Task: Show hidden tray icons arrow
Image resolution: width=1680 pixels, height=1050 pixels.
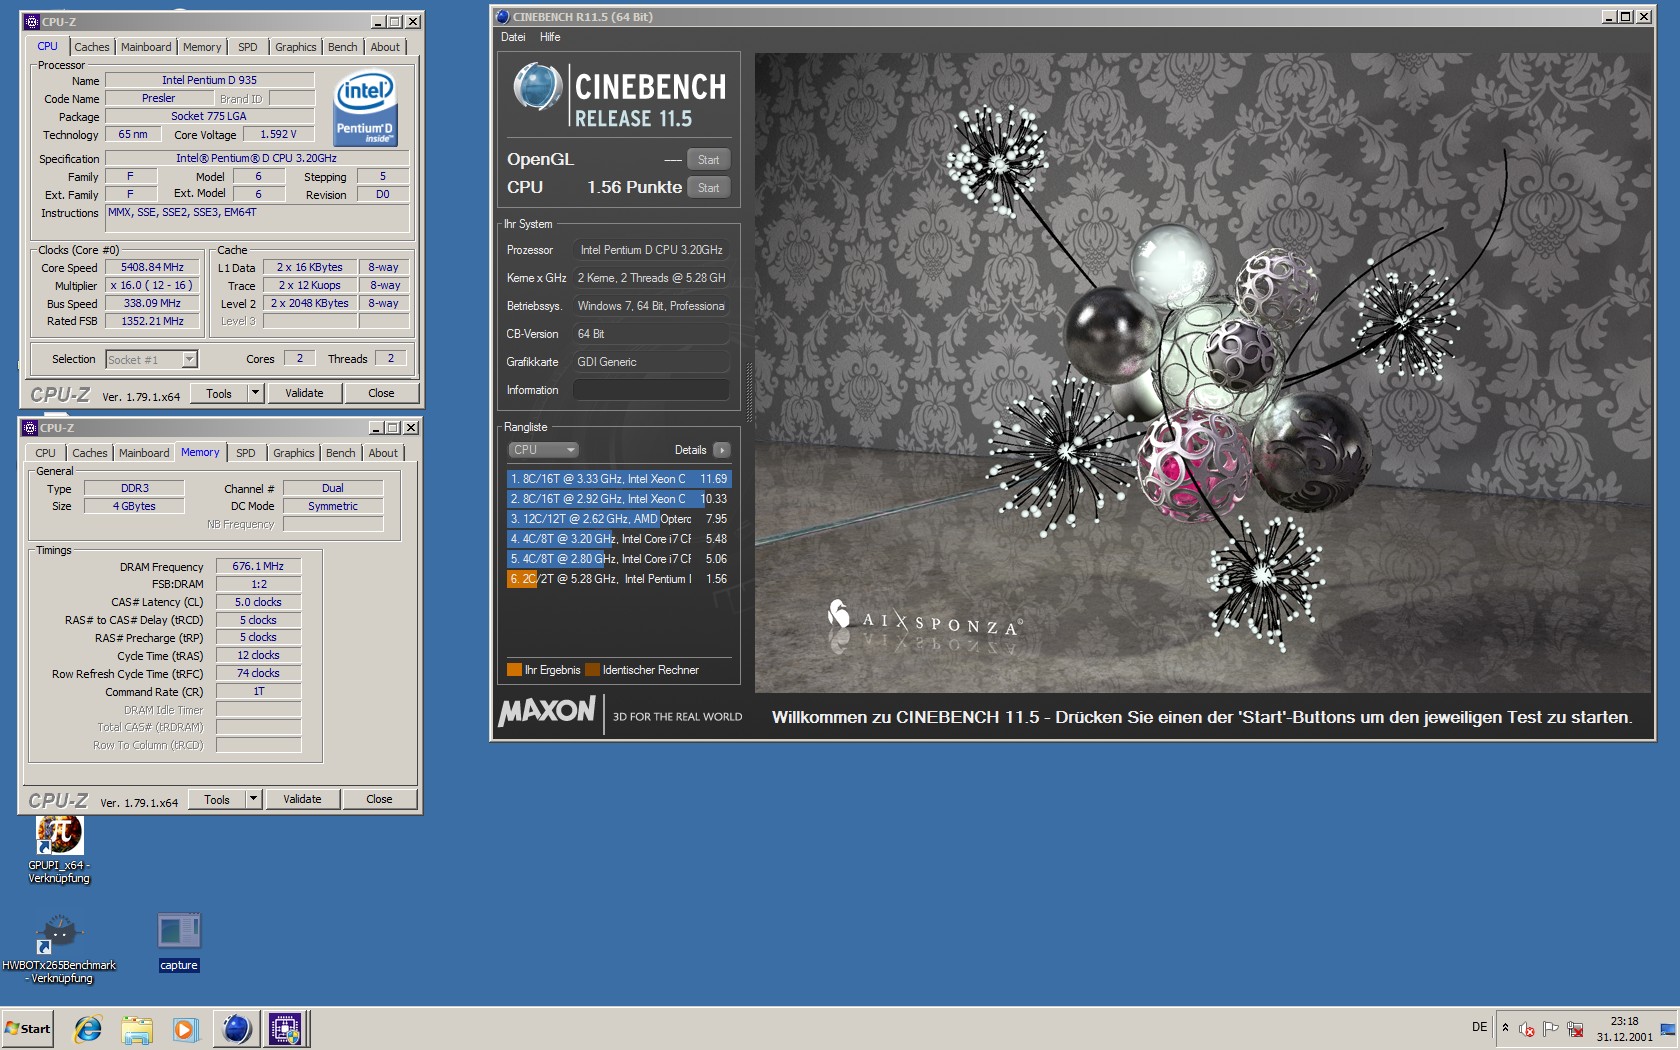Action: [1505, 1028]
